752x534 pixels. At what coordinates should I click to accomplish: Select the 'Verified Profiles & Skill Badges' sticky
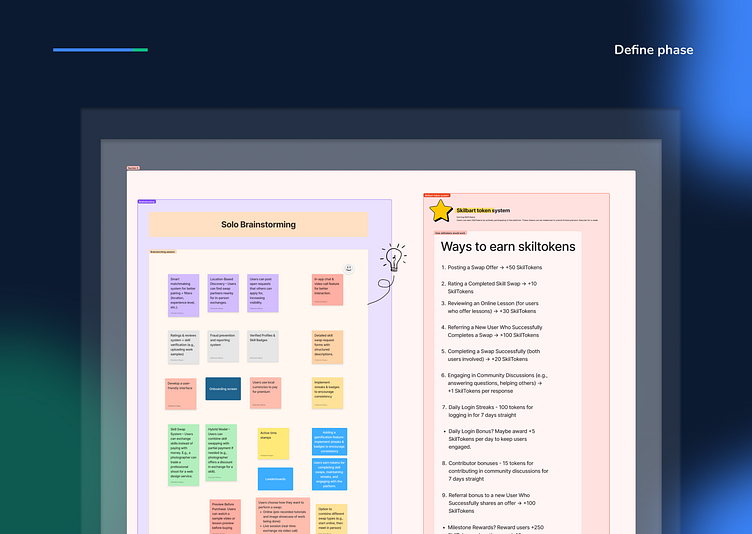tap(262, 346)
